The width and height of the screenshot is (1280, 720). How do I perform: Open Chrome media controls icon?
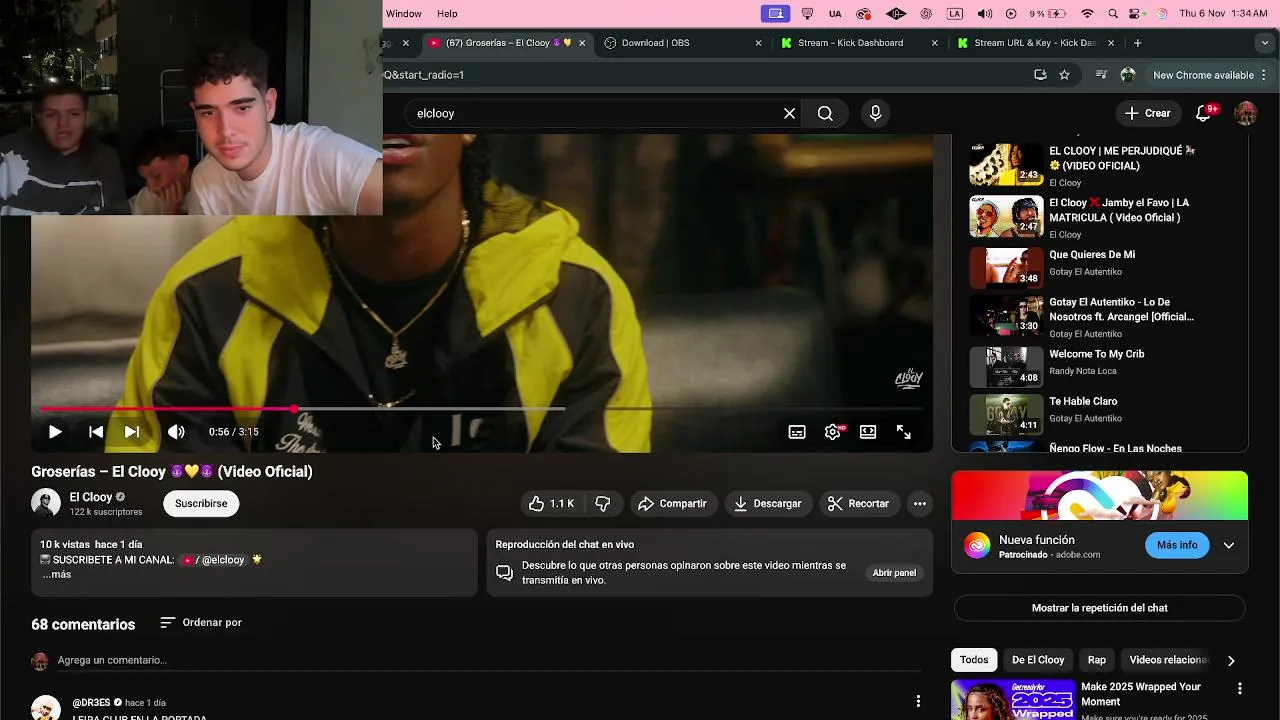click(x=1101, y=75)
